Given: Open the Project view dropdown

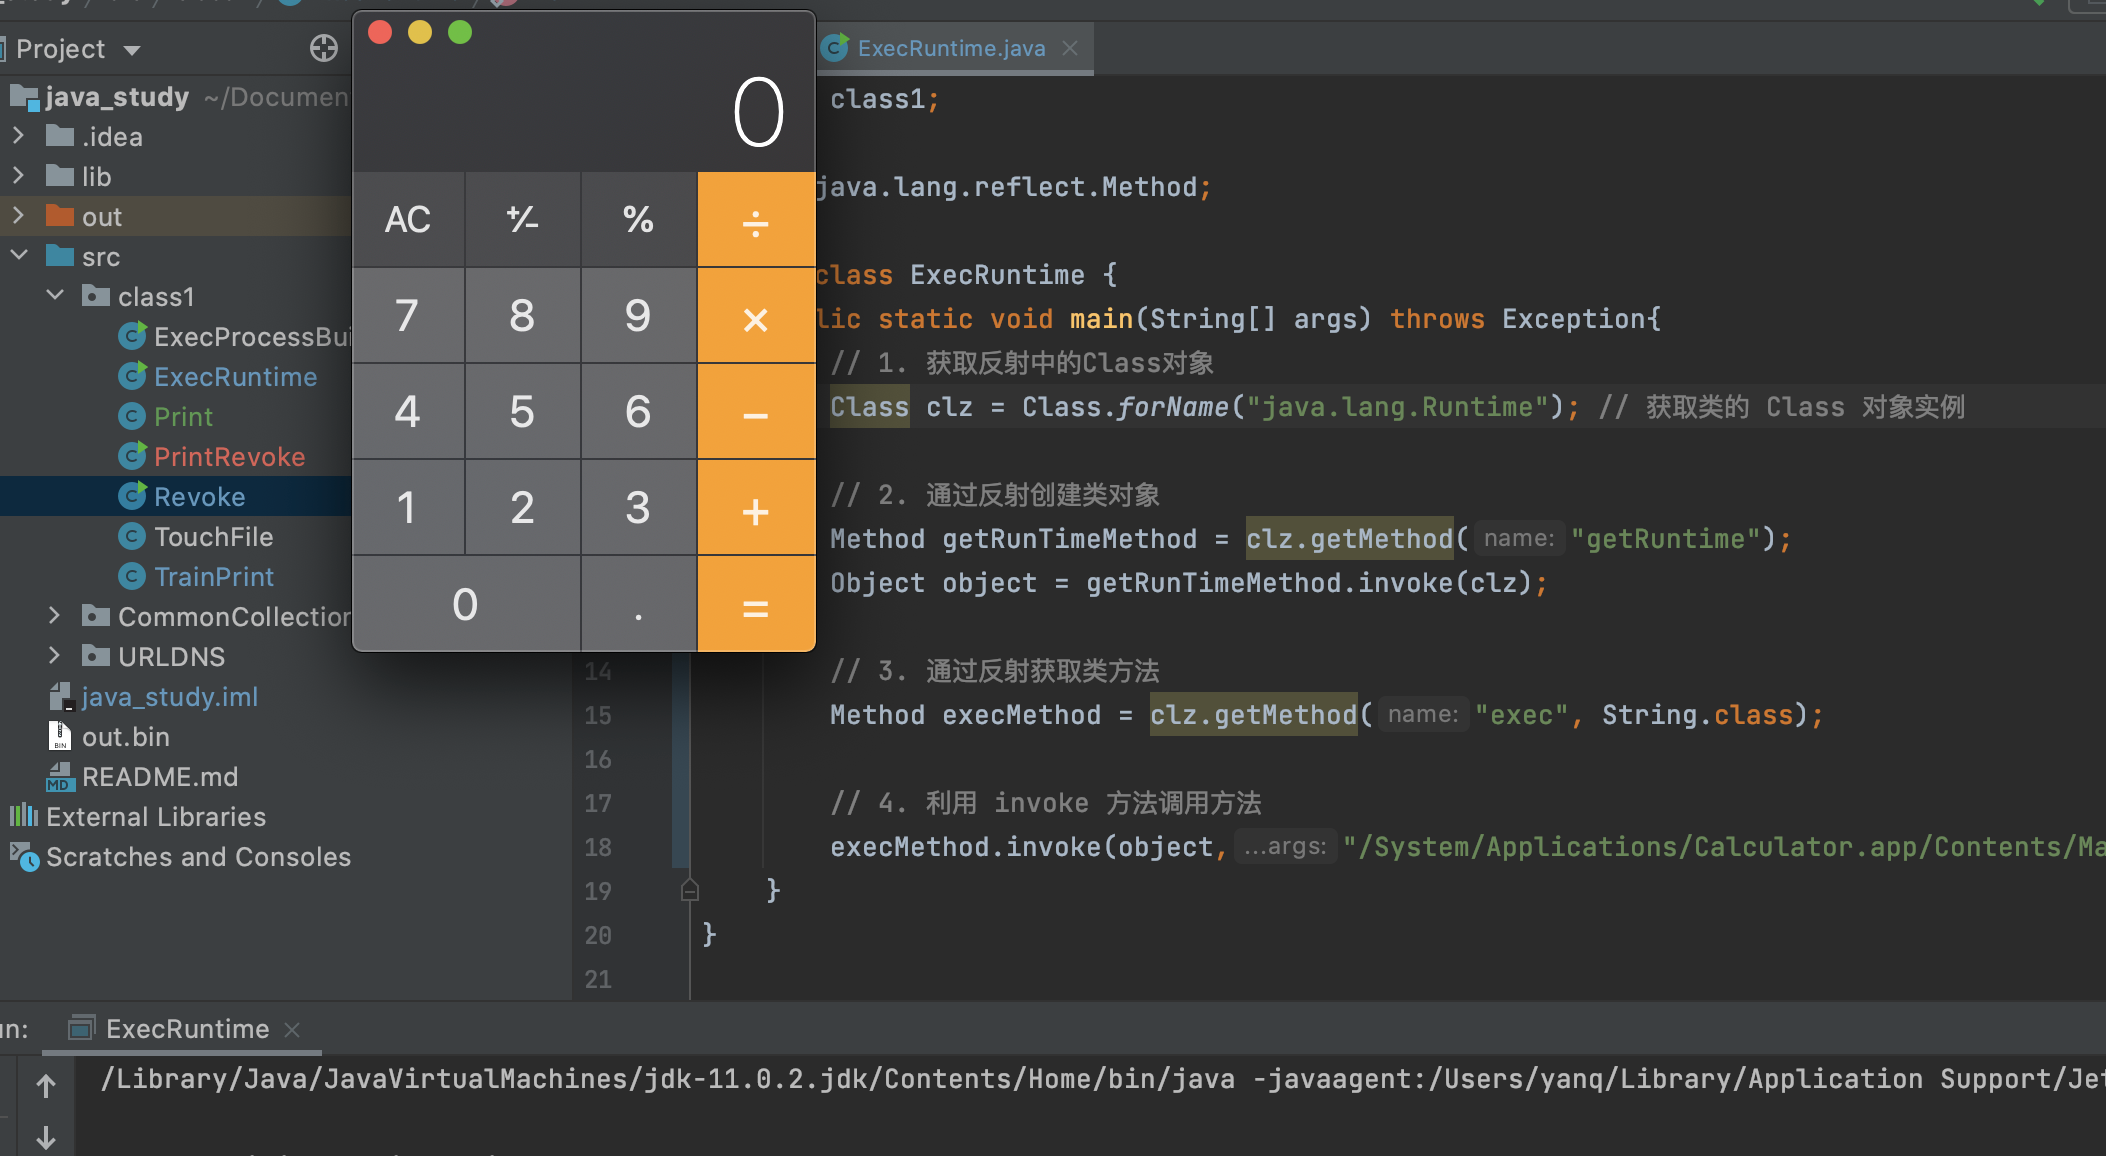Looking at the screenshot, I should point(132,49).
